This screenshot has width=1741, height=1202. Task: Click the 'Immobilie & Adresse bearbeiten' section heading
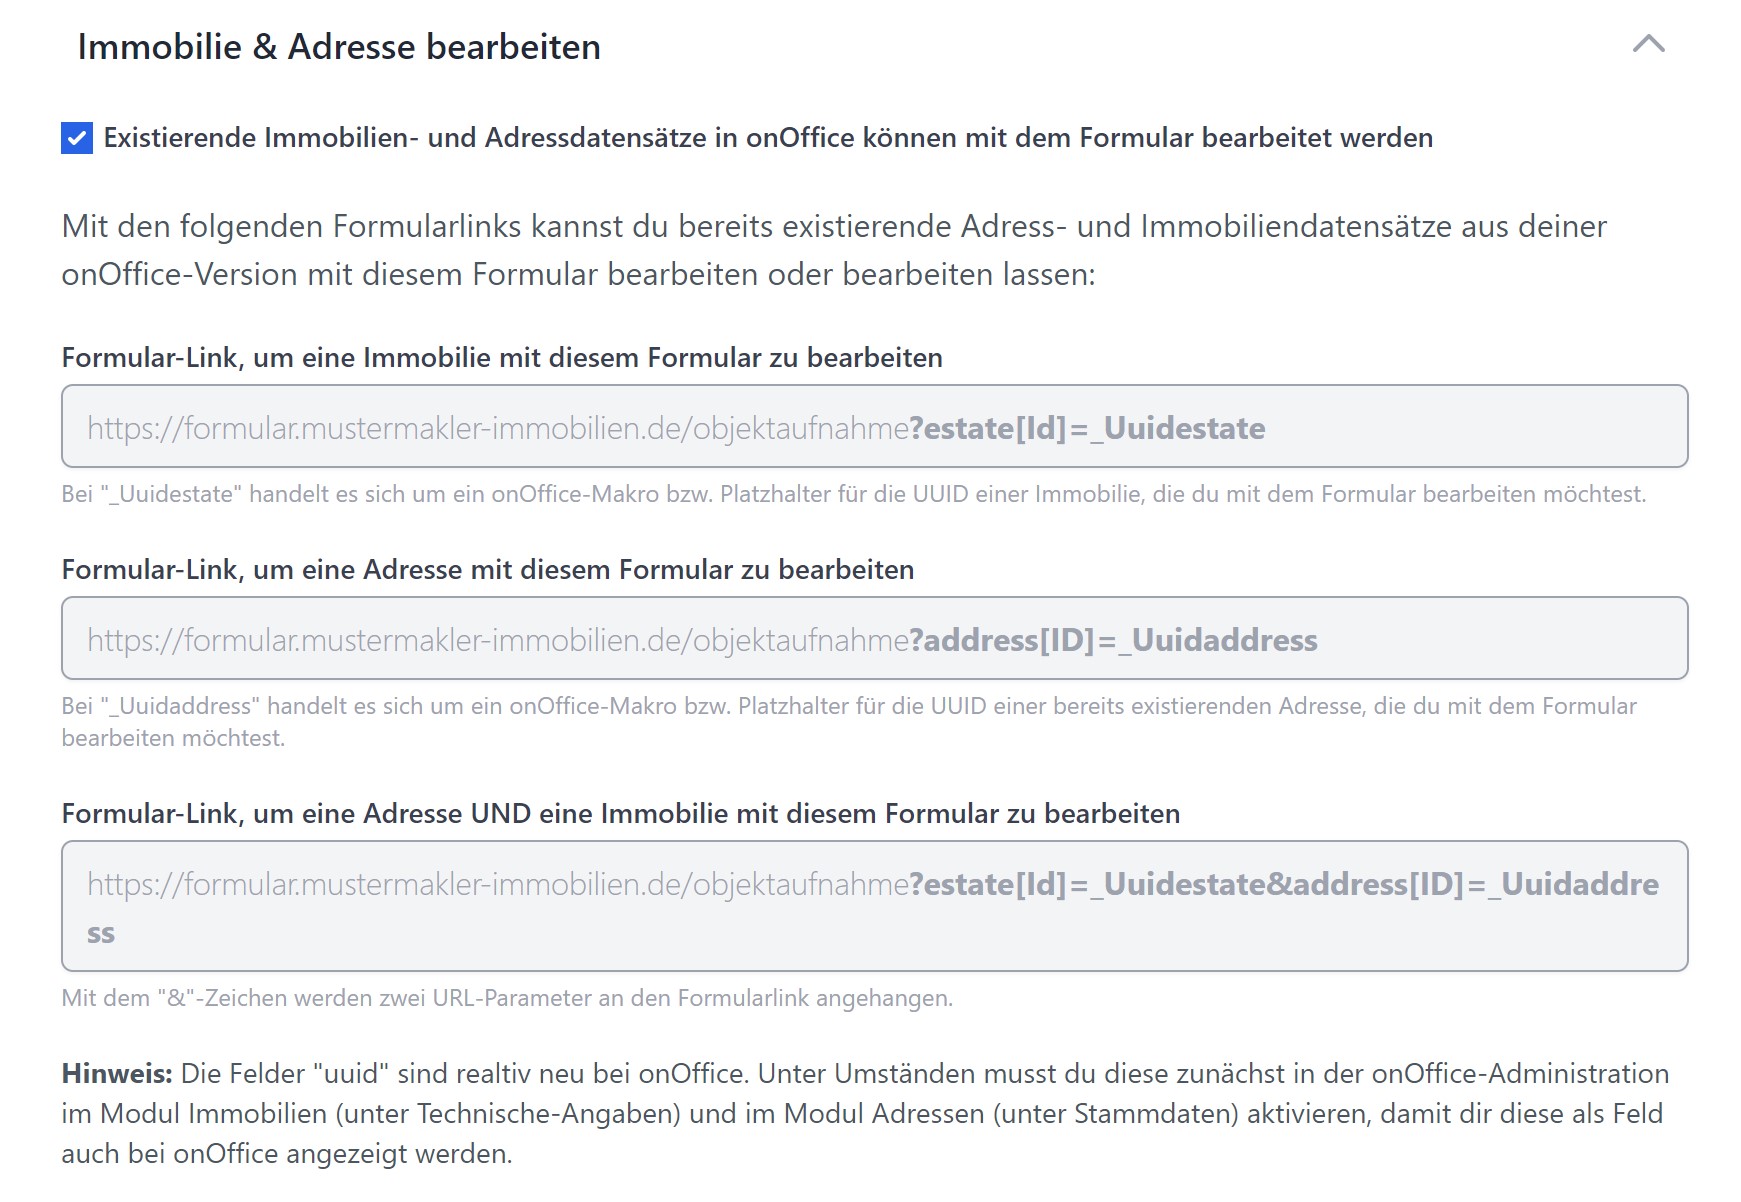[x=339, y=47]
